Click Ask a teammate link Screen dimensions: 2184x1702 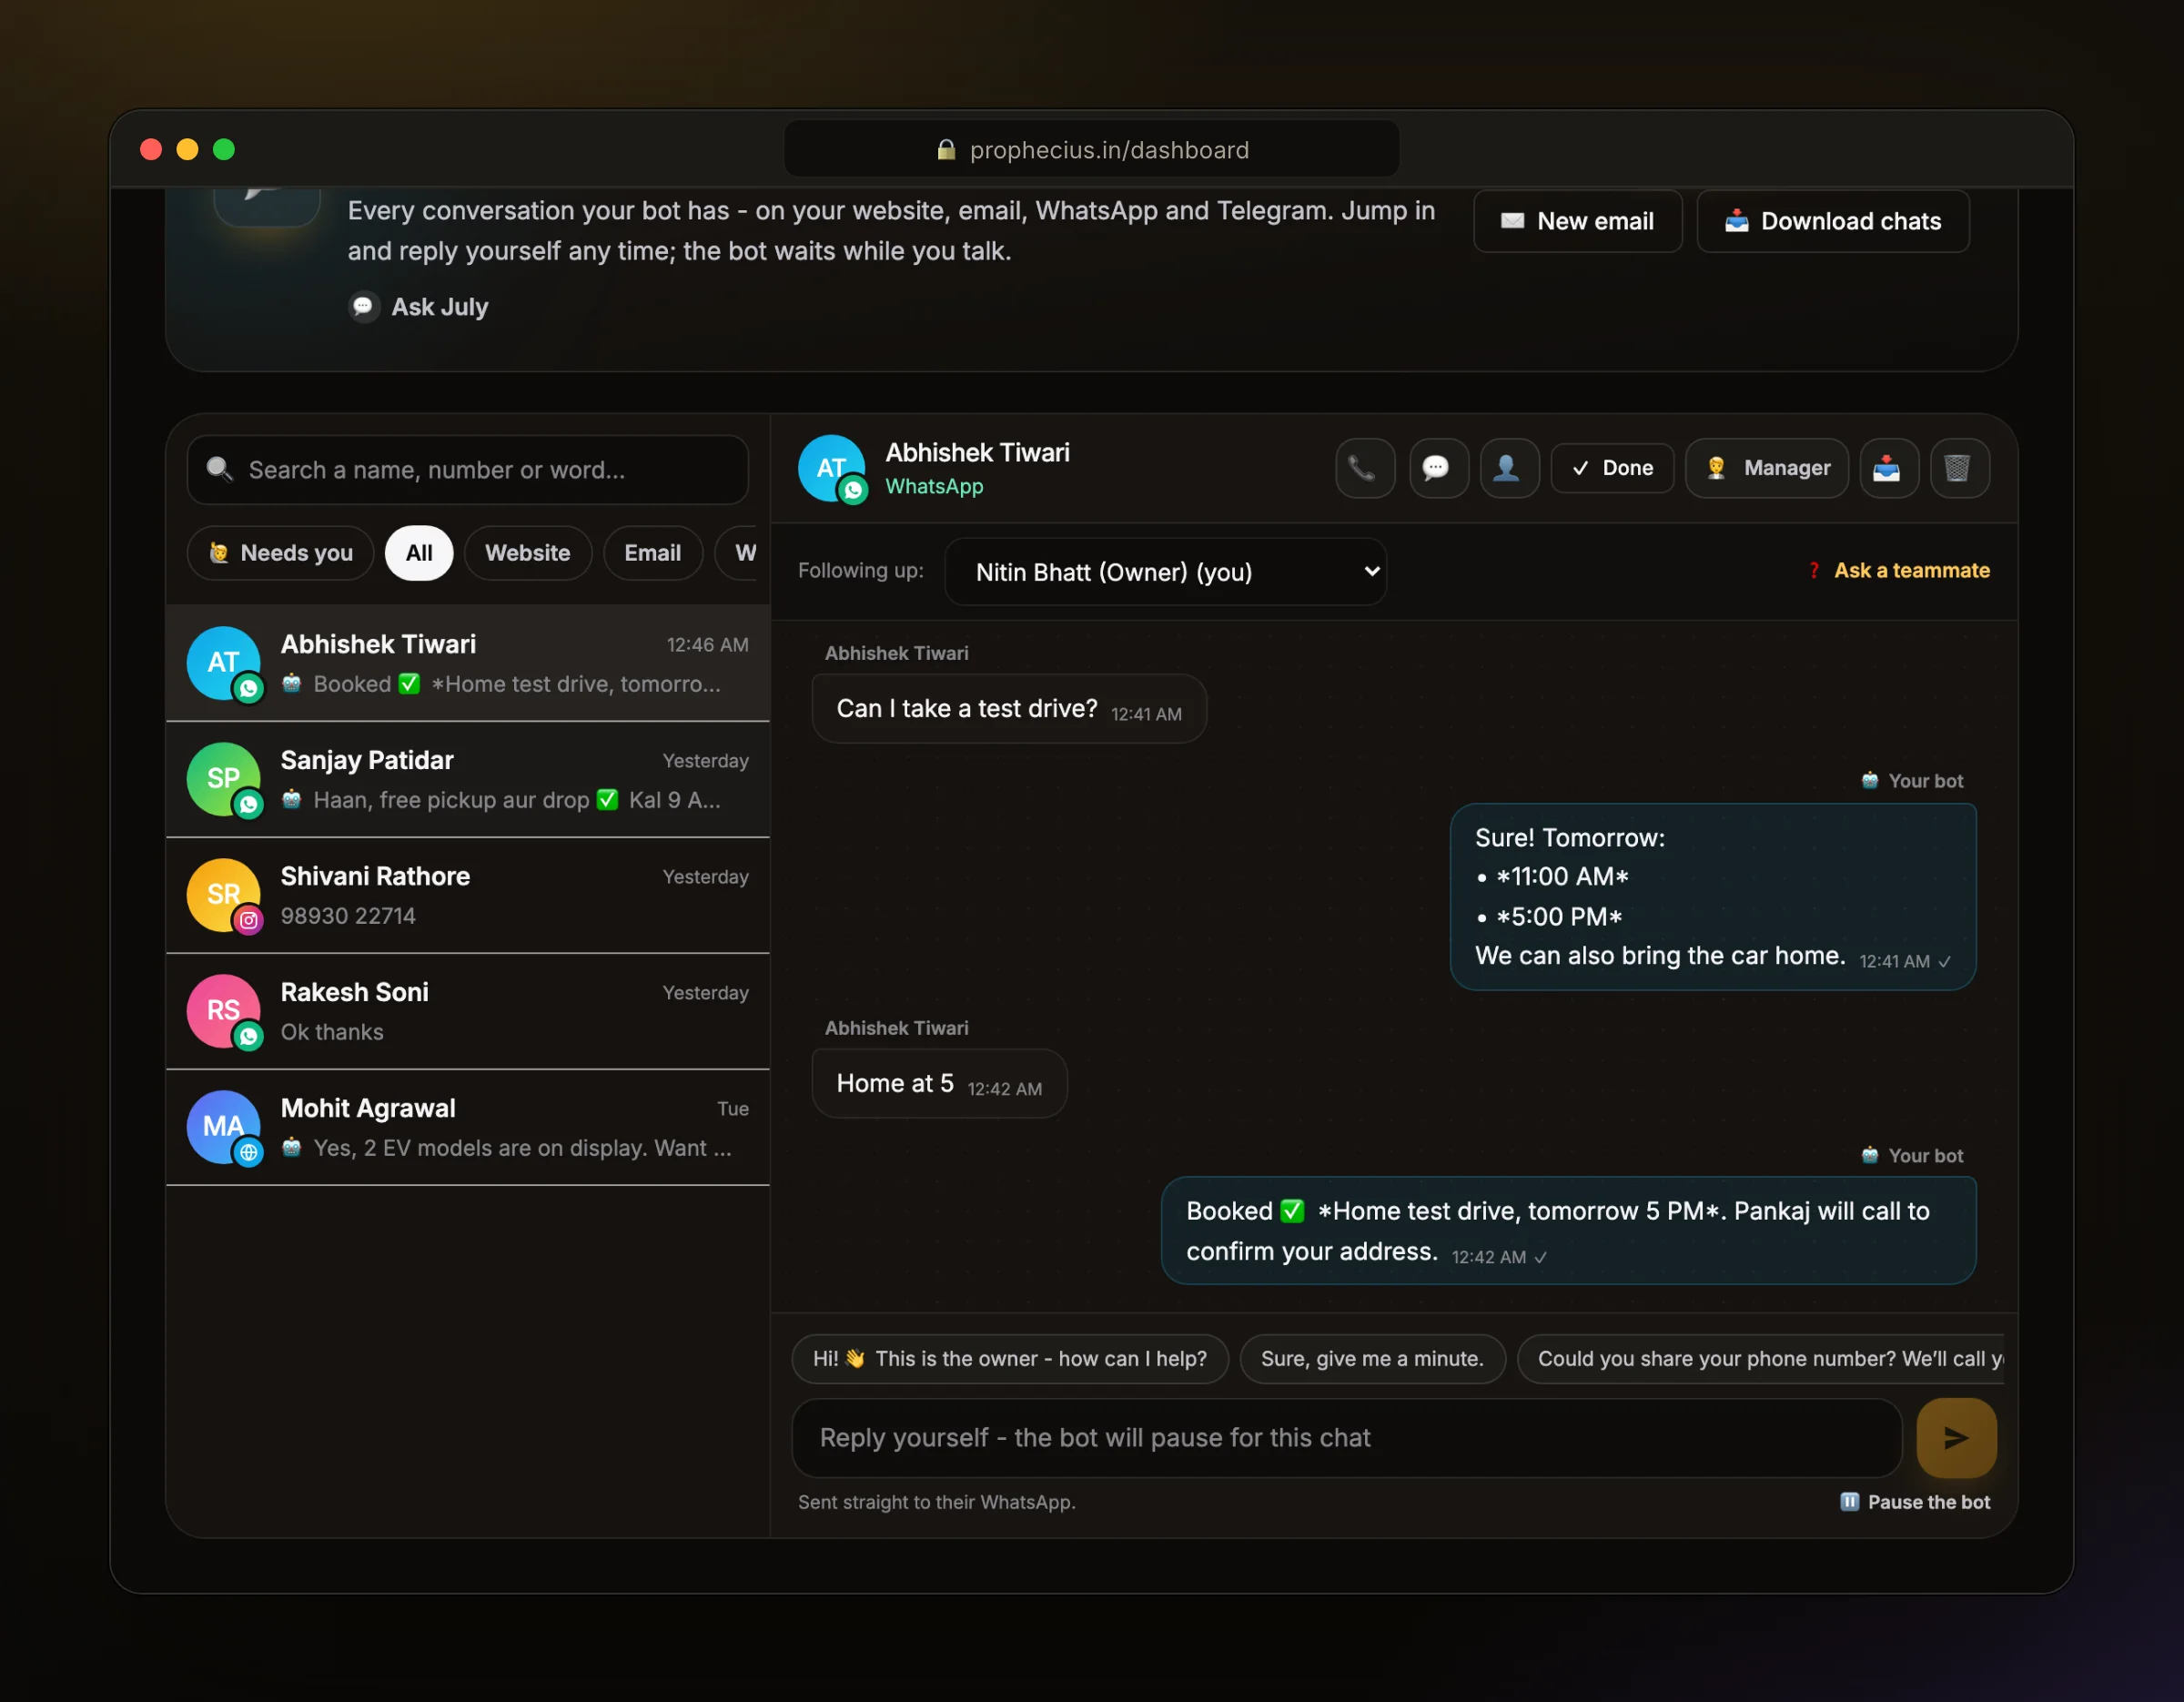1900,570
